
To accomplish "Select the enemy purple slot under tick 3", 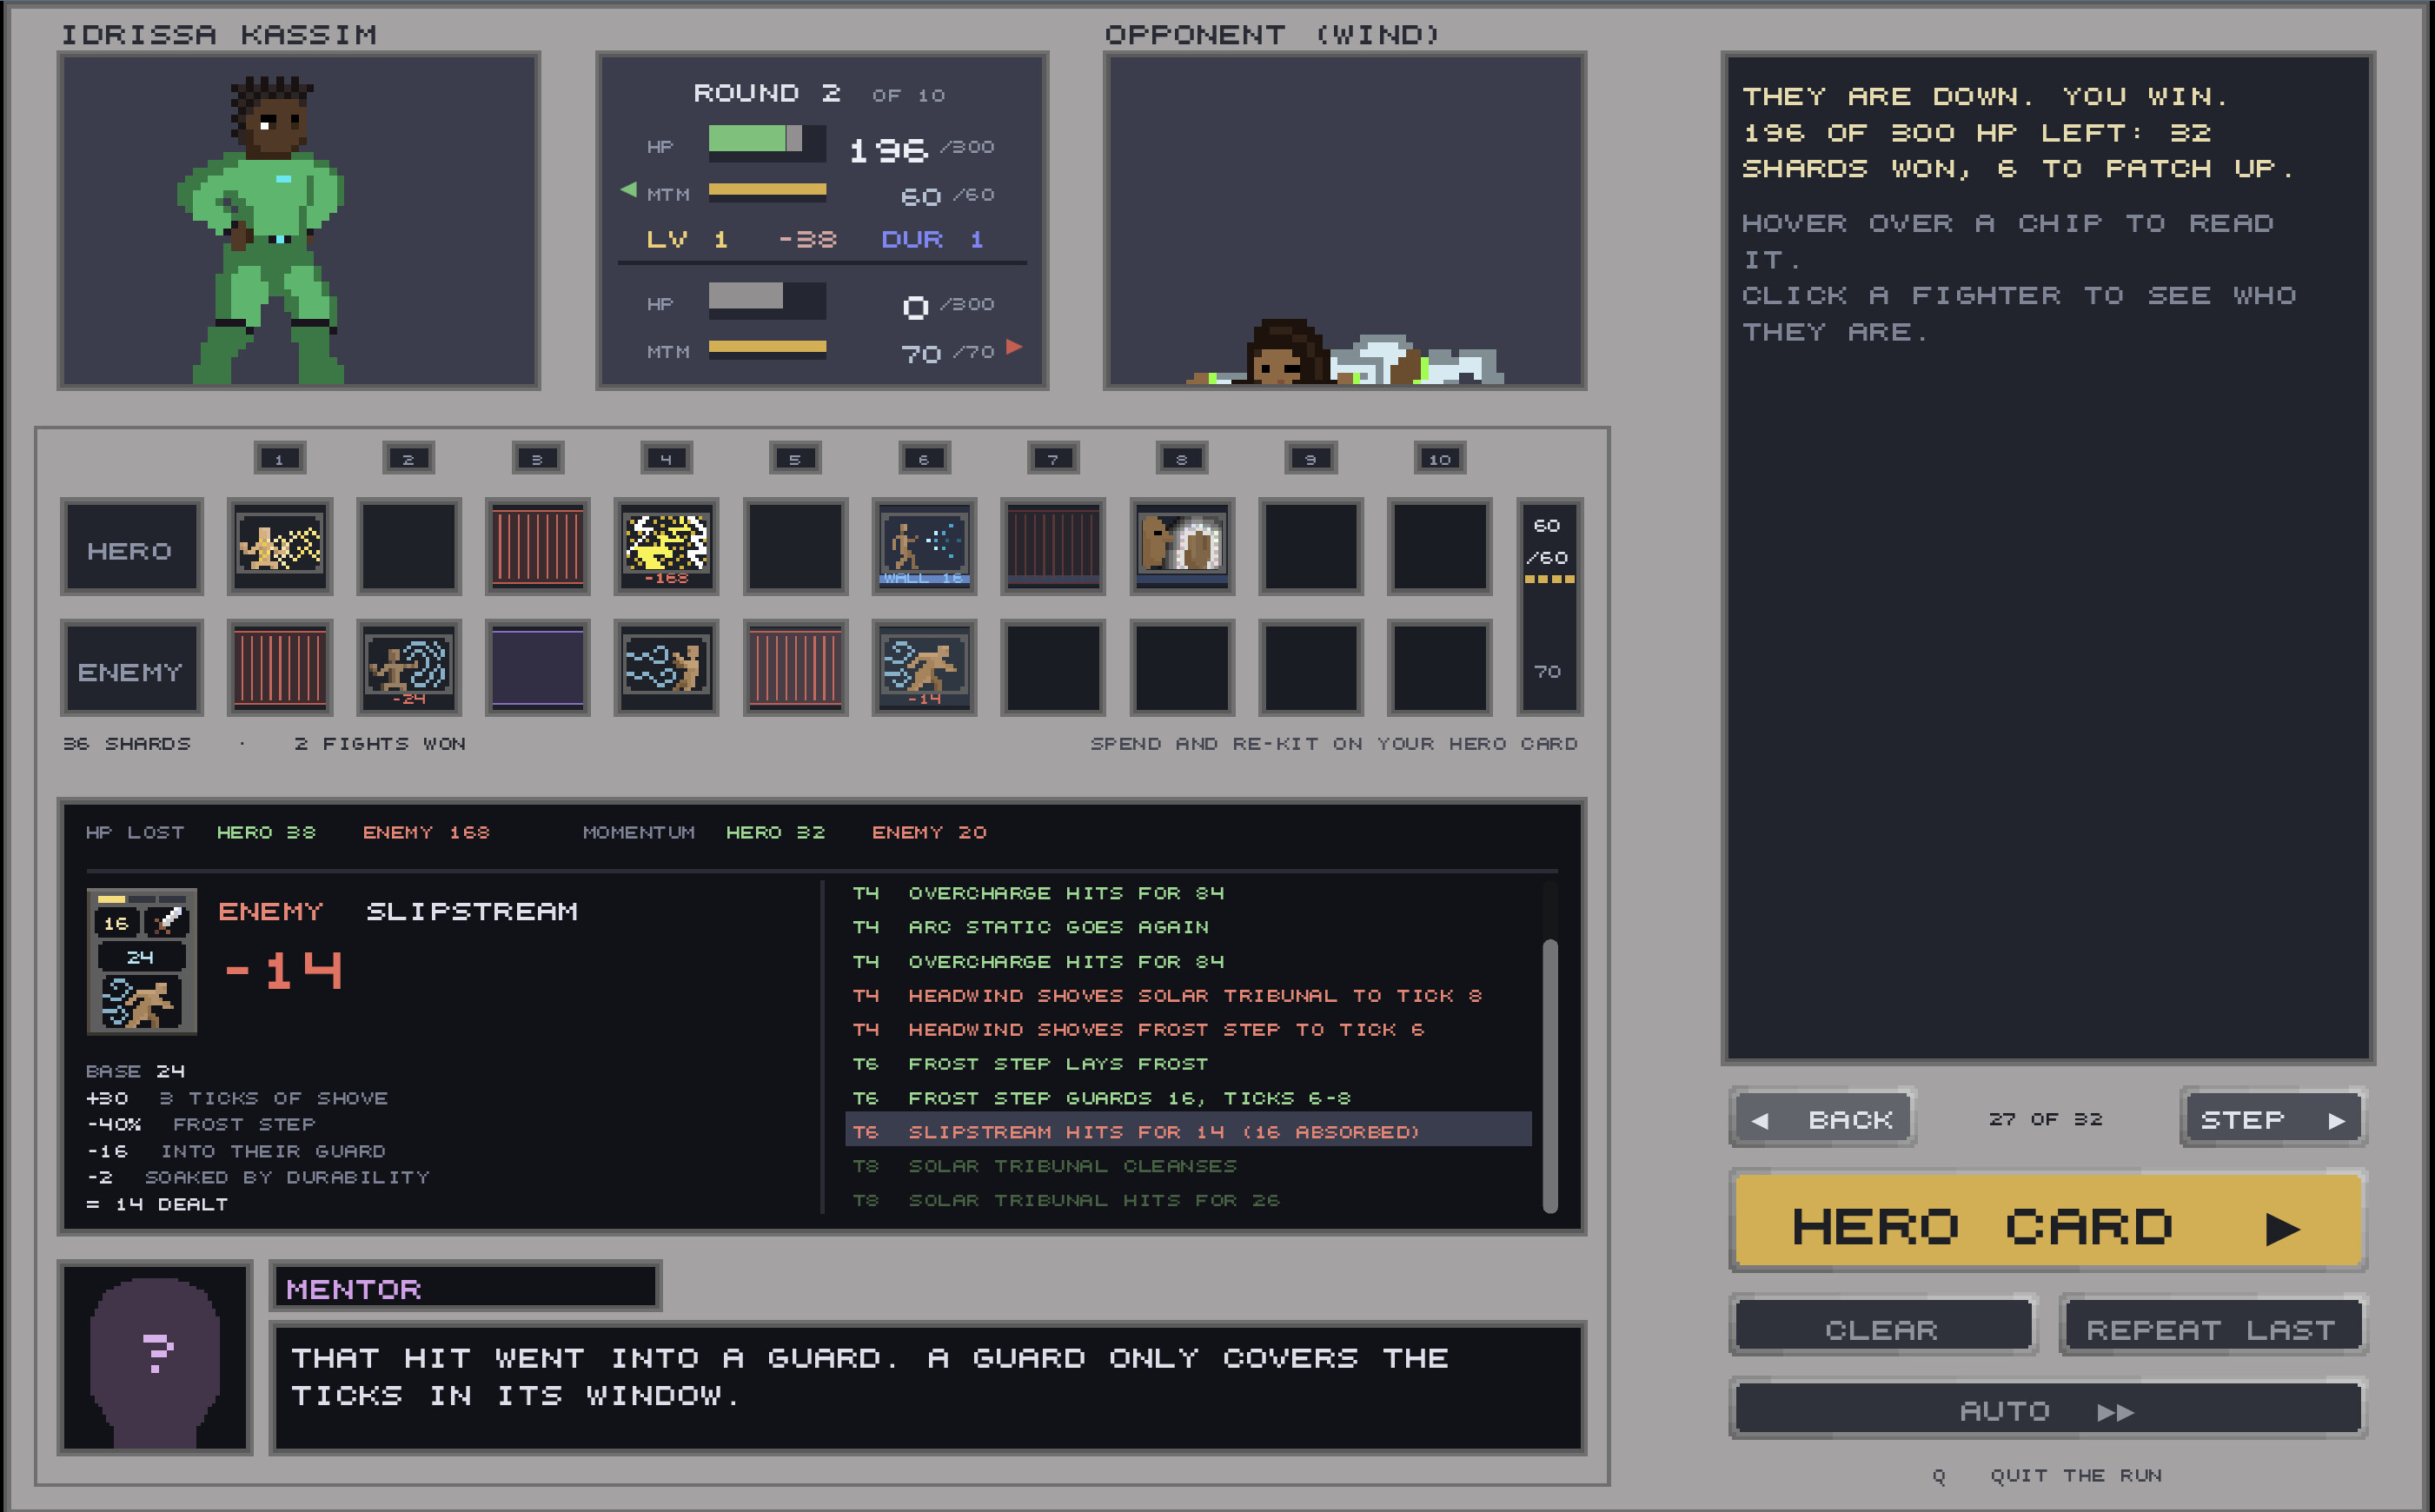I will point(538,667).
